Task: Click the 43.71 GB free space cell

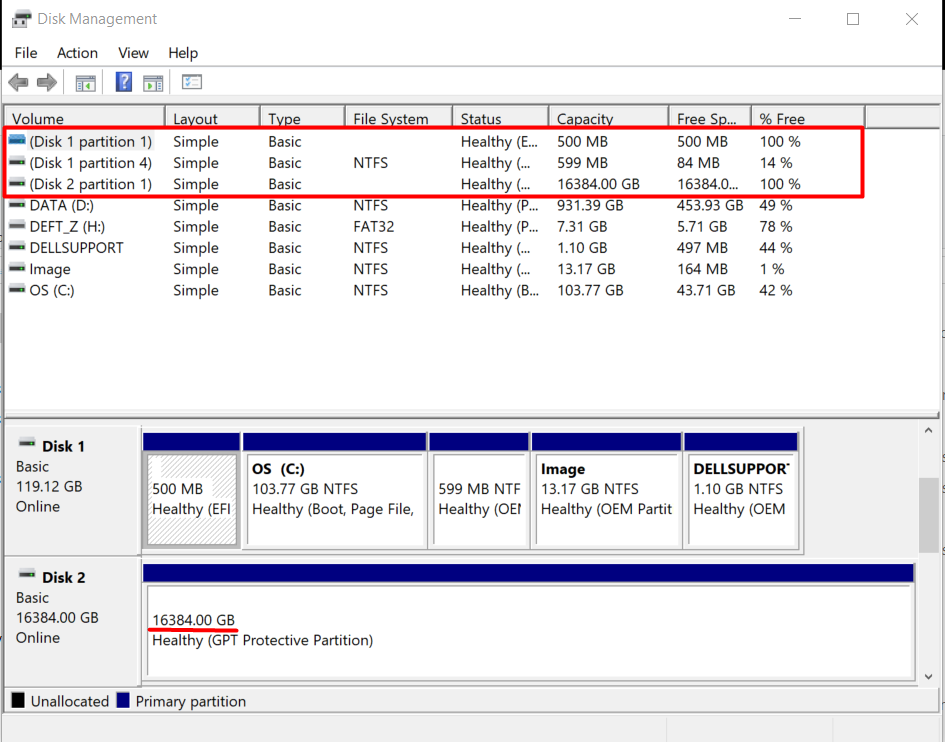Action: 706,290
